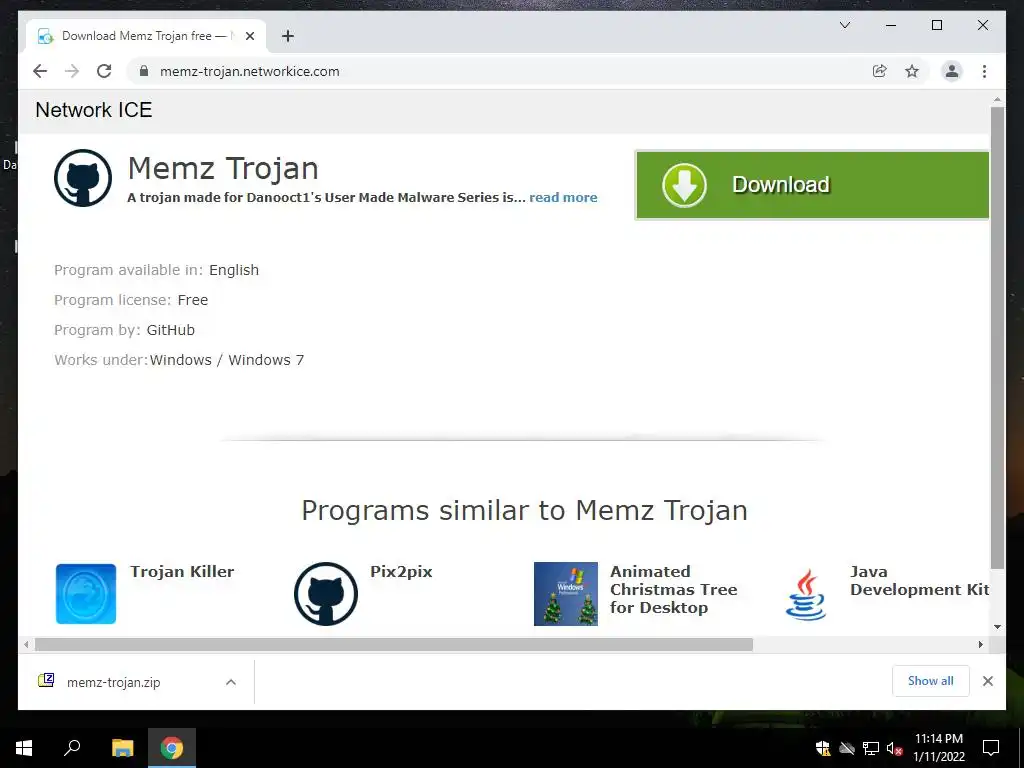
Task: Click the Chrome taskbar icon
Action: [172, 748]
